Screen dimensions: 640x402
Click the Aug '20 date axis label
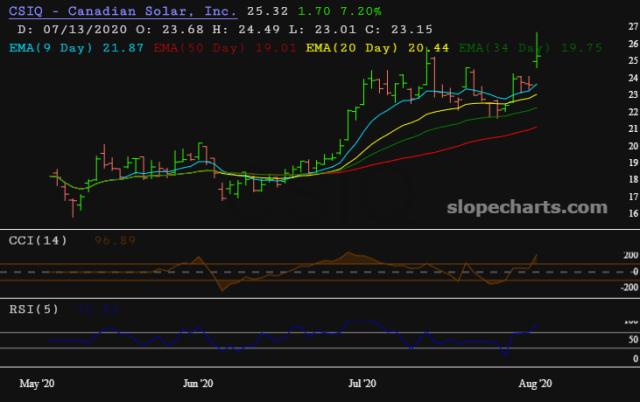(x=536, y=383)
